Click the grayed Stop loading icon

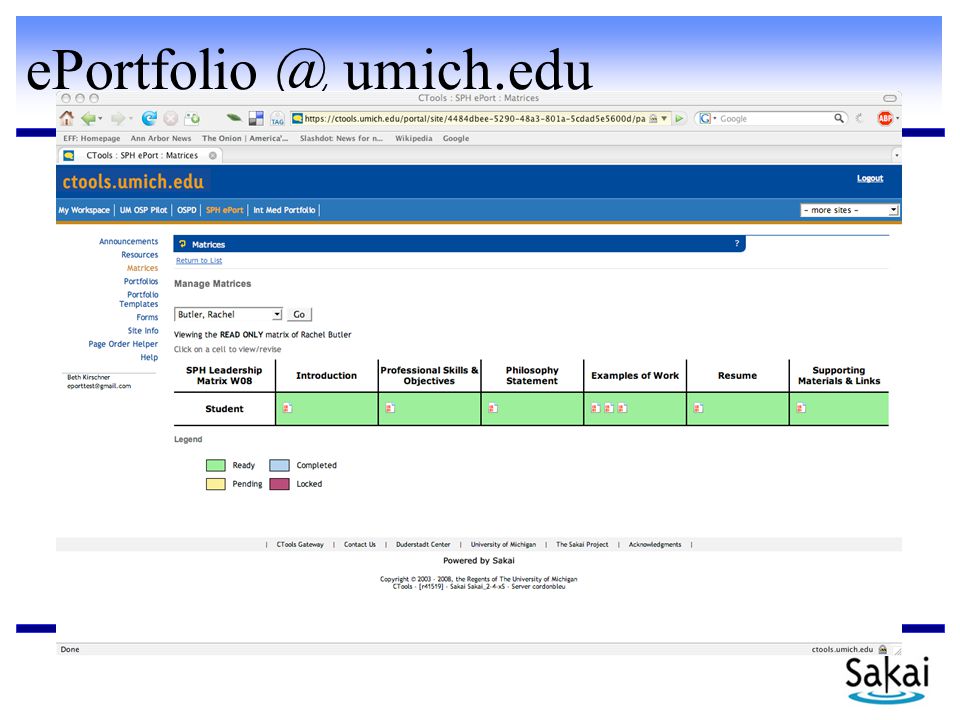click(x=171, y=118)
